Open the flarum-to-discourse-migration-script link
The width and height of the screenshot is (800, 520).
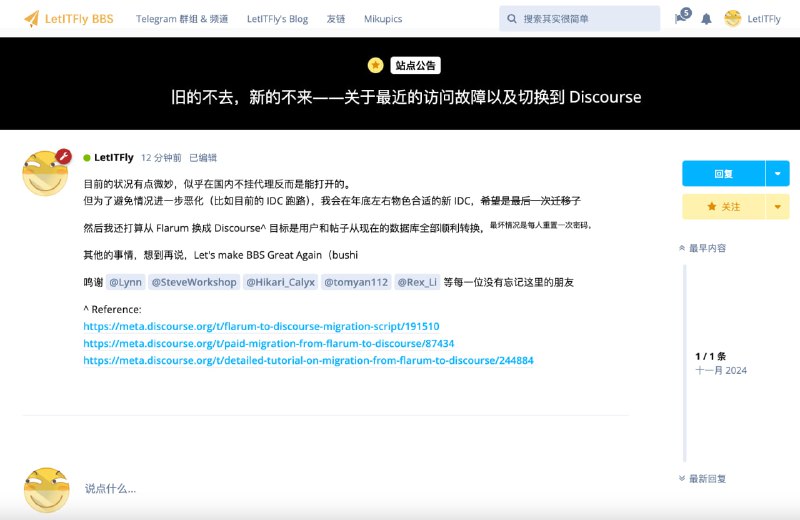261,326
